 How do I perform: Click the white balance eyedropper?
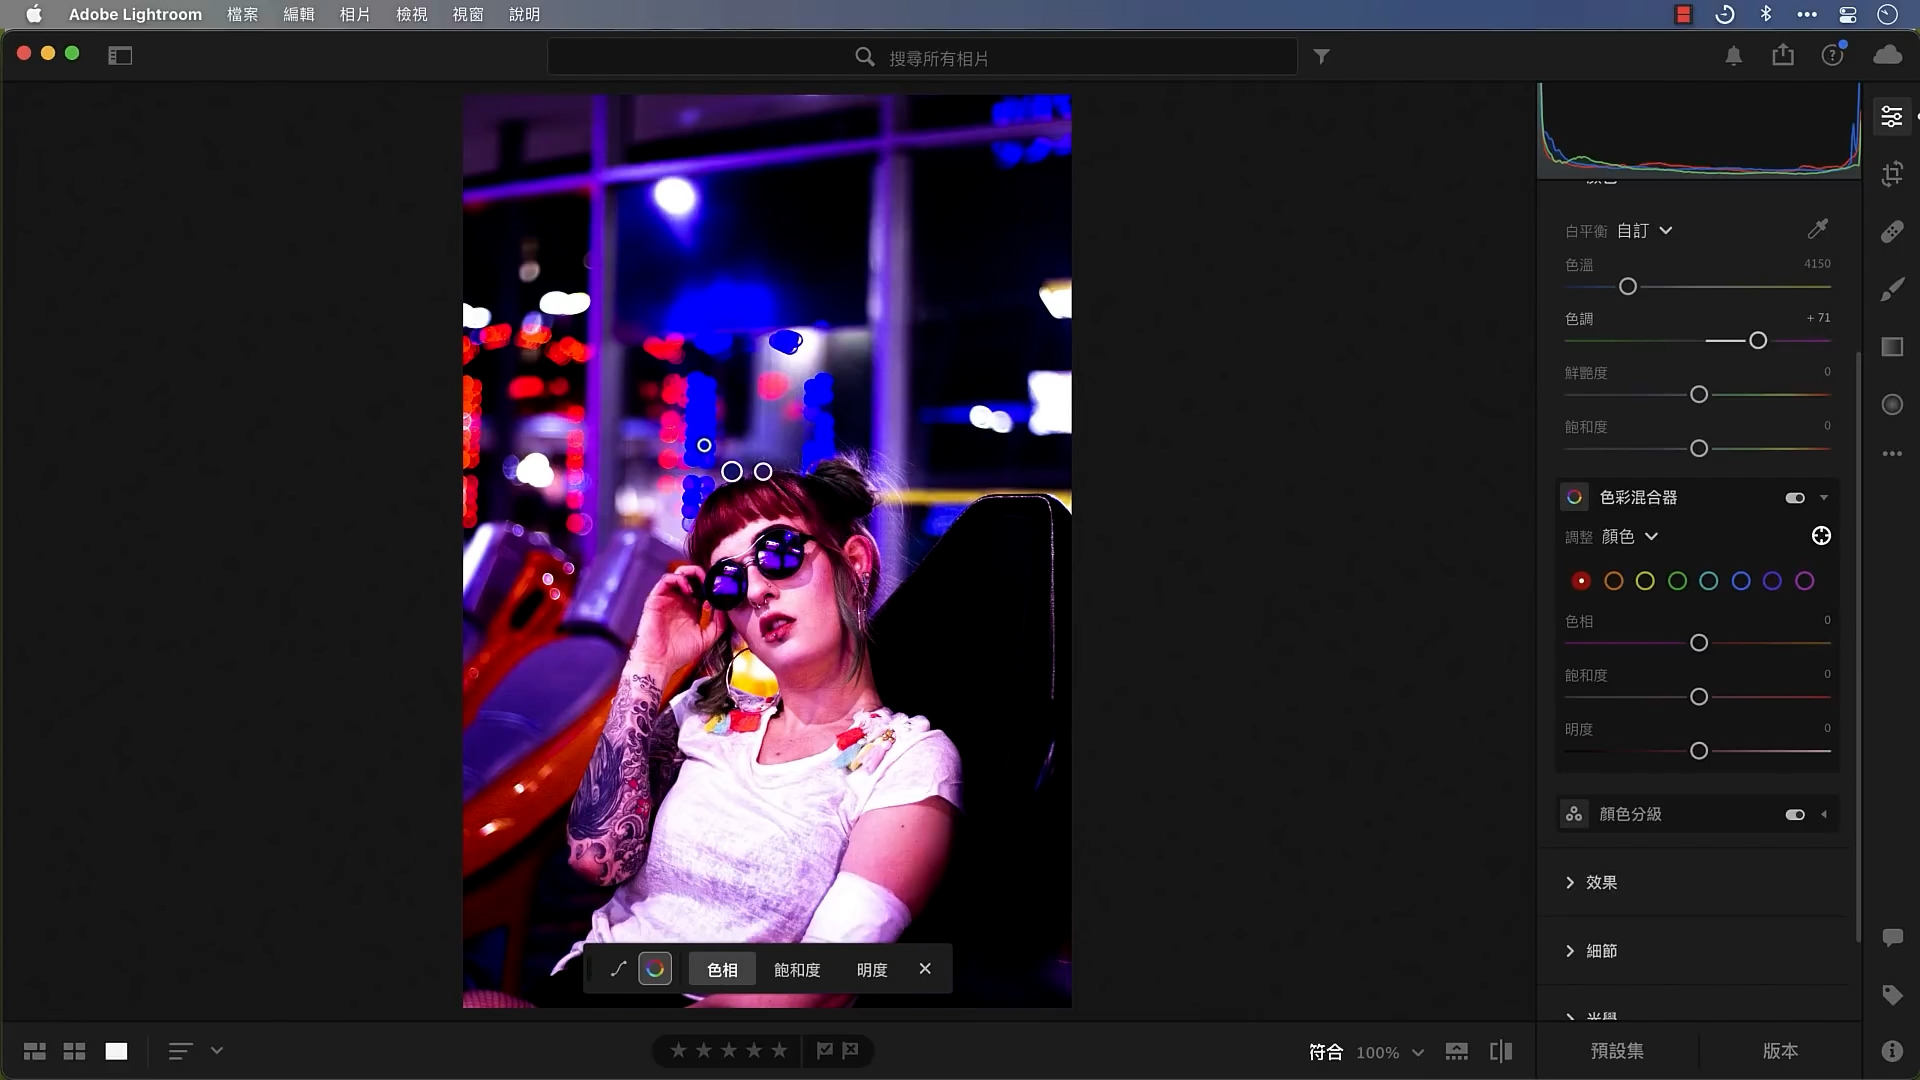pyautogui.click(x=1818, y=229)
